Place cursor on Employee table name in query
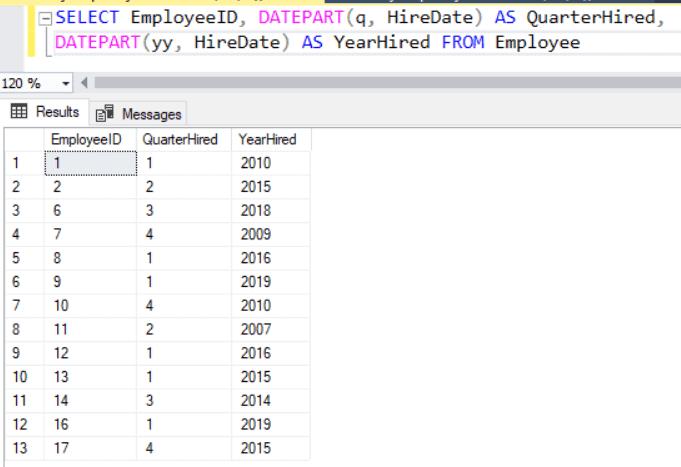Image resolution: width=681 pixels, height=467 pixels. click(x=537, y=42)
